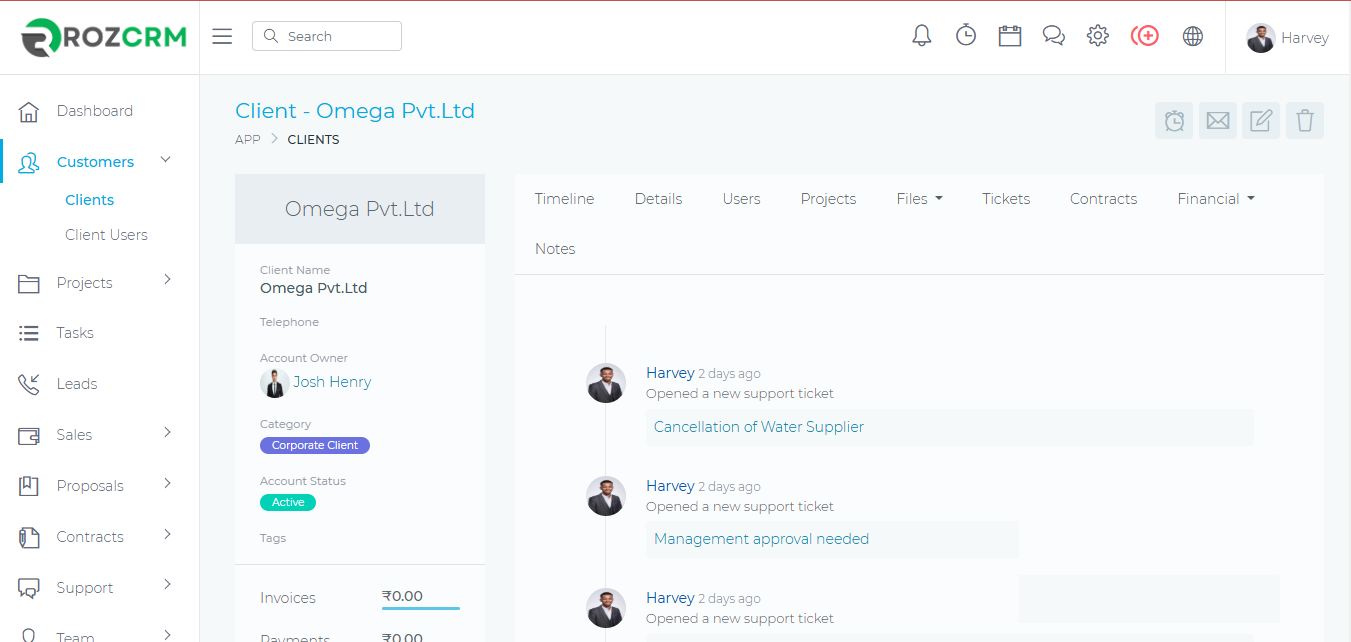Expand the Financial tab dropdown

click(1215, 199)
